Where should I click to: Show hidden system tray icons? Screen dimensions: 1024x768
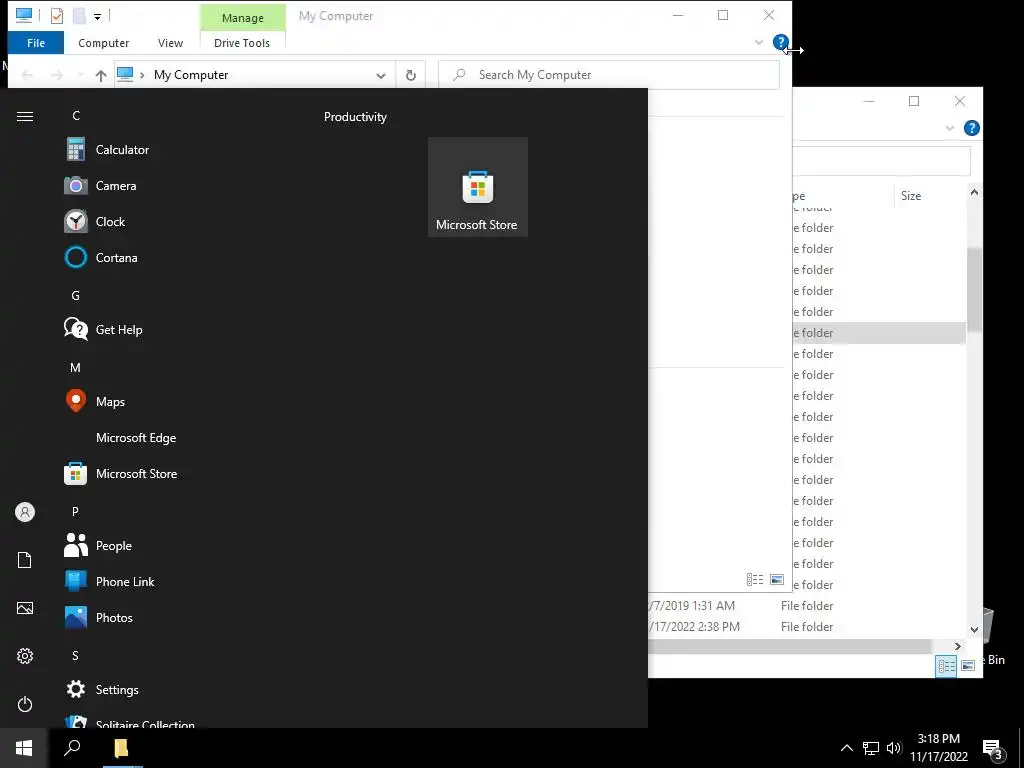click(846, 748)
